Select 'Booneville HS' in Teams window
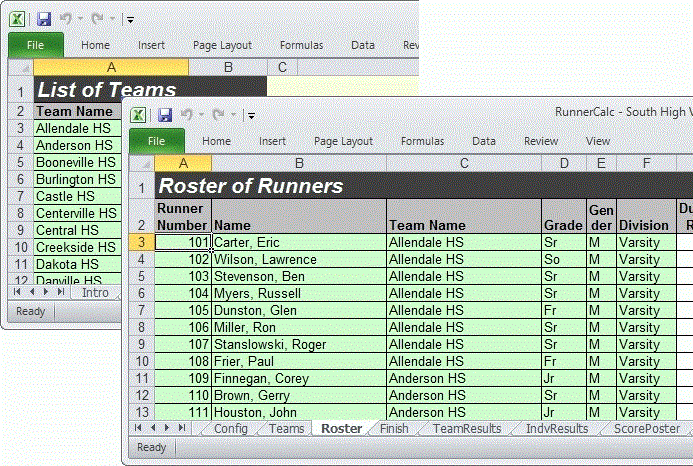Viewport: 693px width, 466px height. (x=77, y=162)
